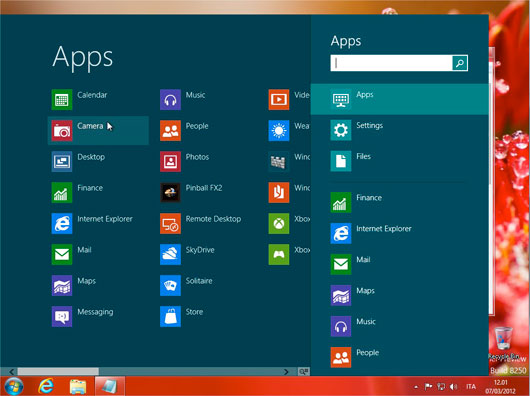The image size is (530, 396).
Task: Click the Camera label text
Action: coord(90,126)
